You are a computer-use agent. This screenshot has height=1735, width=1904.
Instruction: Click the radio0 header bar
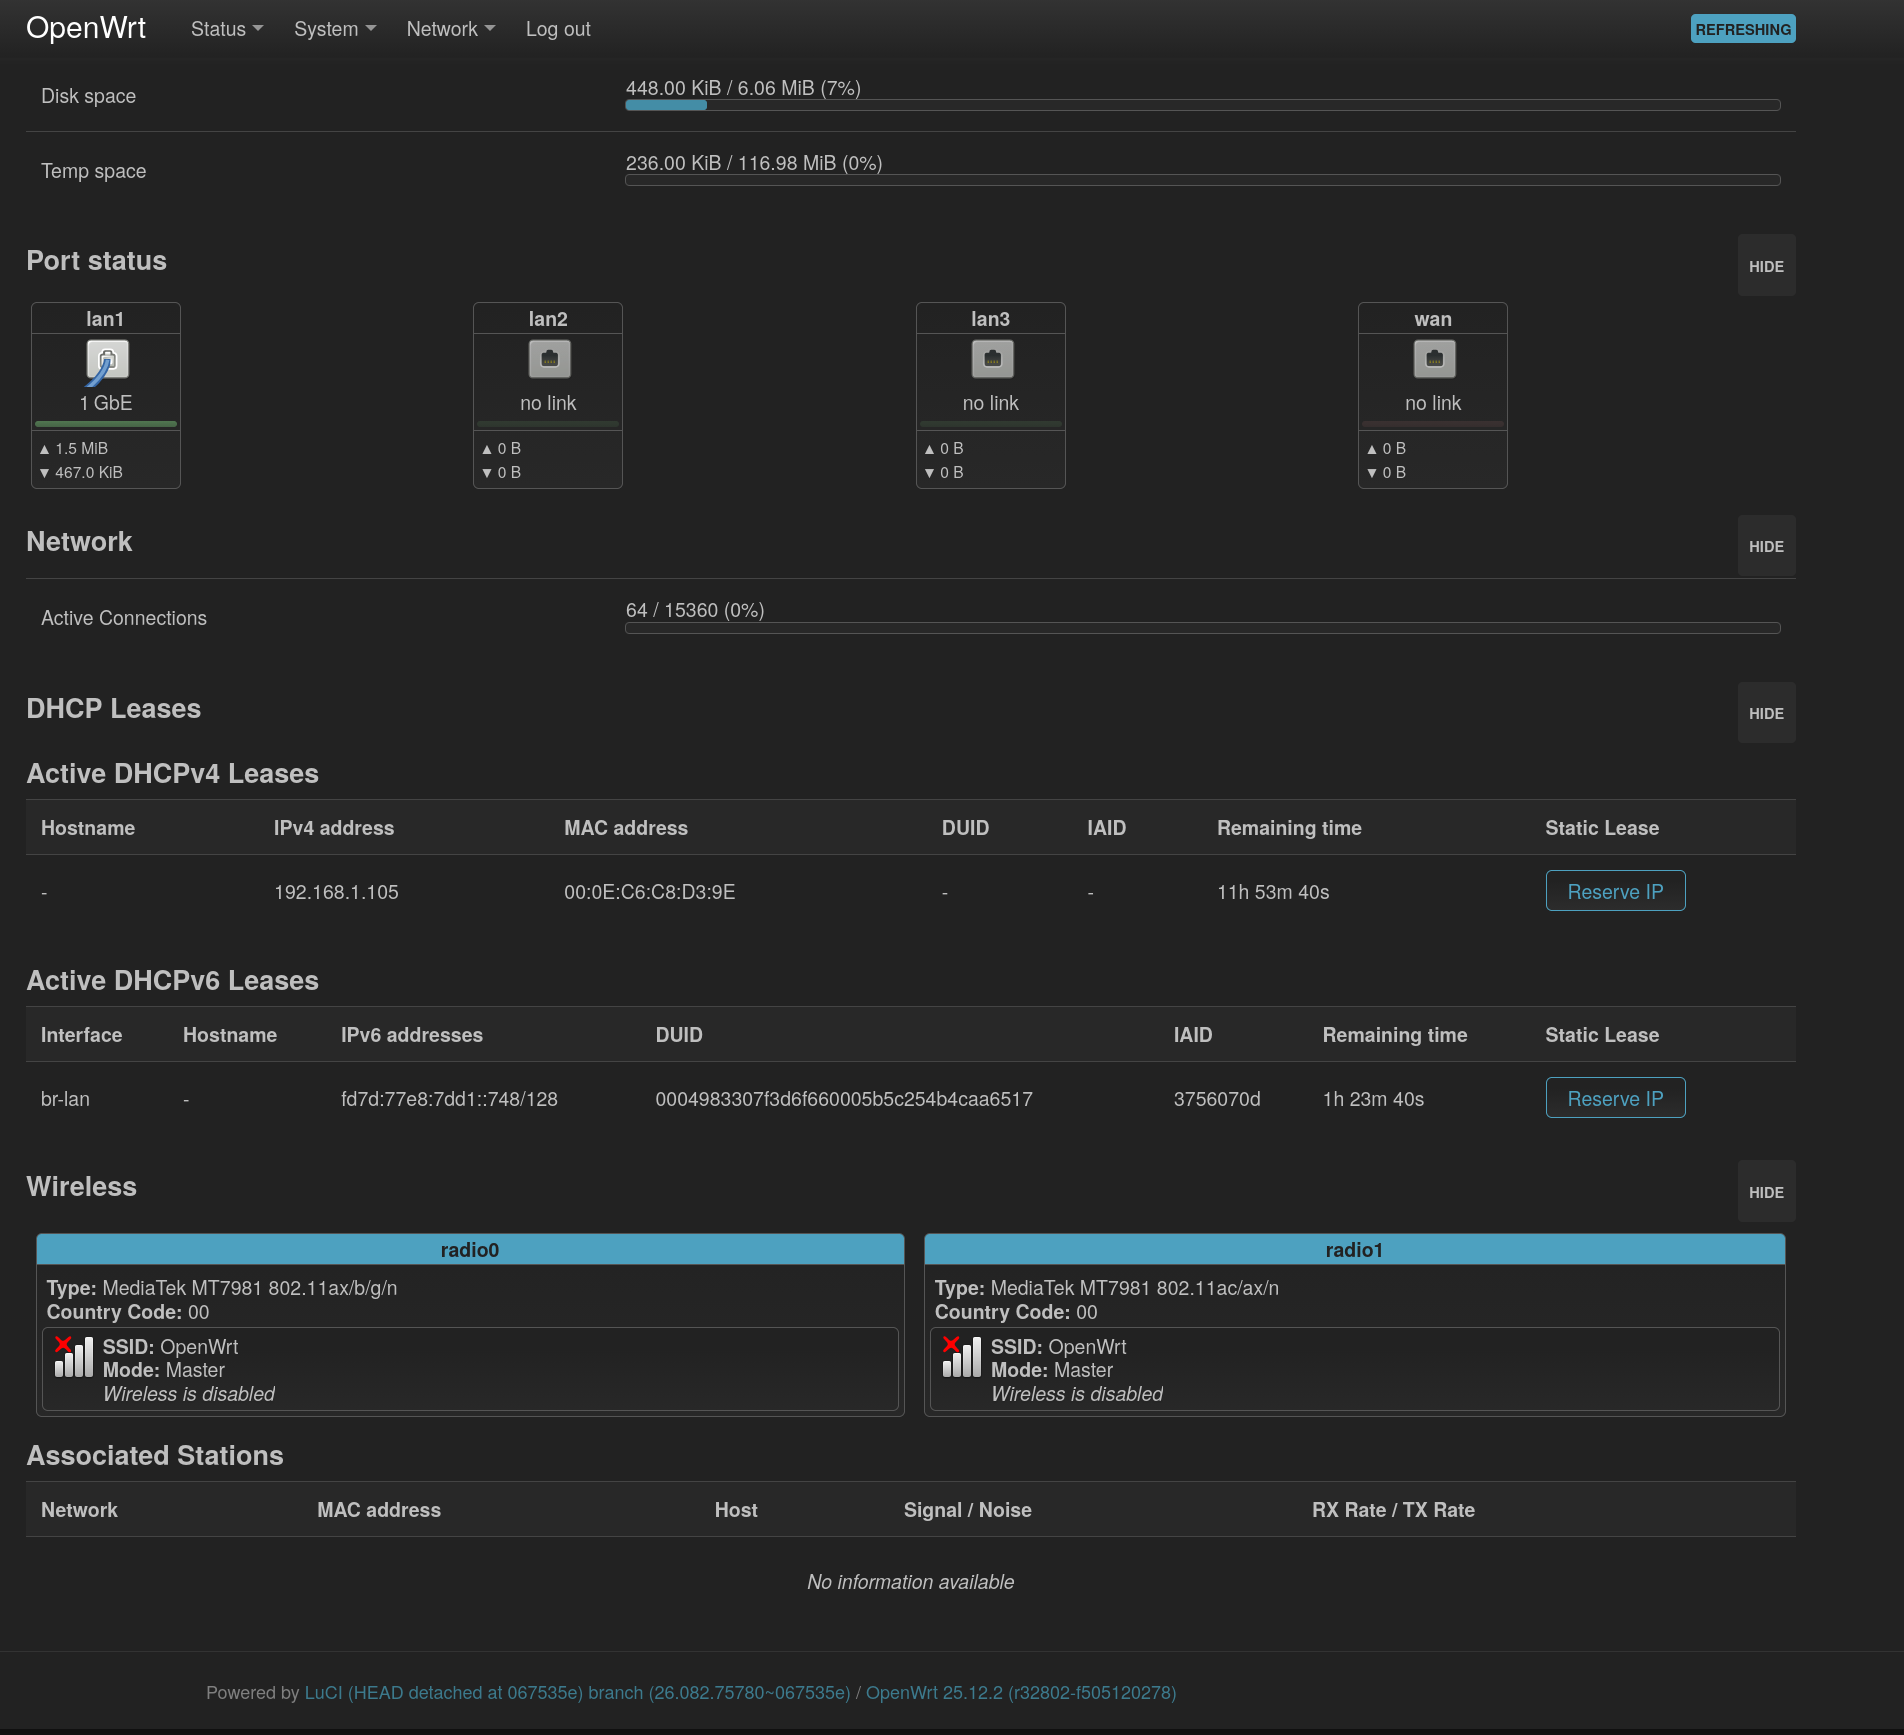[x=470, y=1249]
